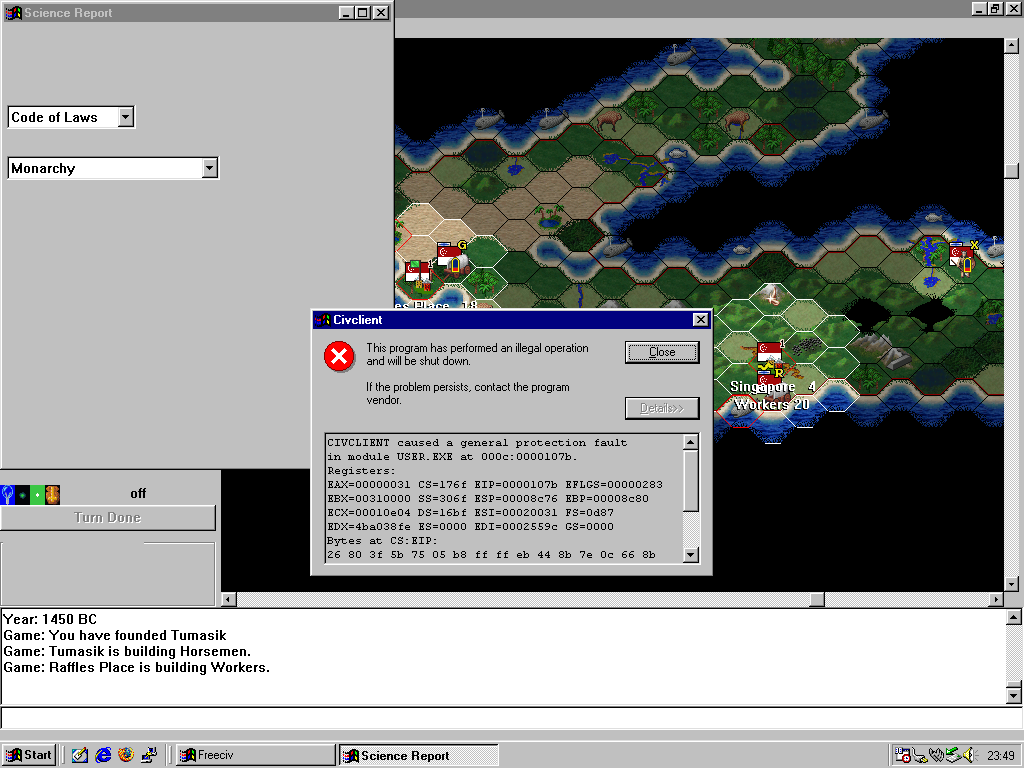1024x768 pixels.
Task: Minimize the Science Report window
Action: click(x=347, y=12)
